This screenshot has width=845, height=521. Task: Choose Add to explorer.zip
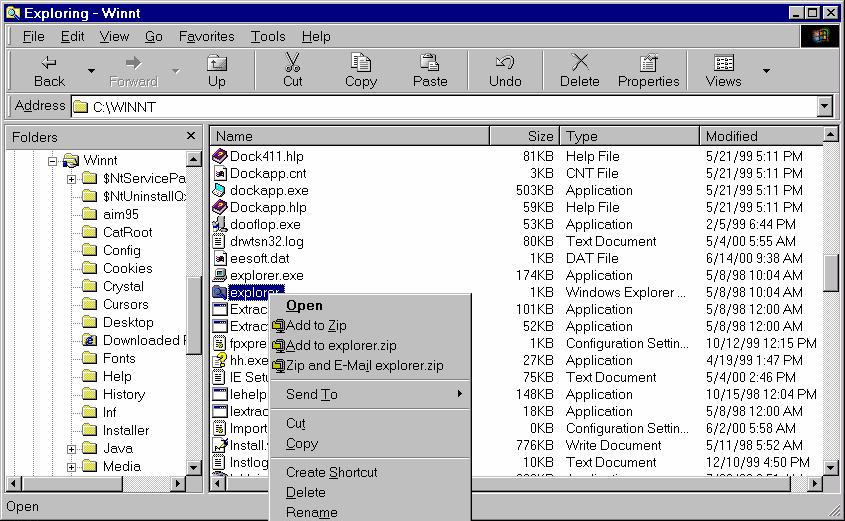370,345
